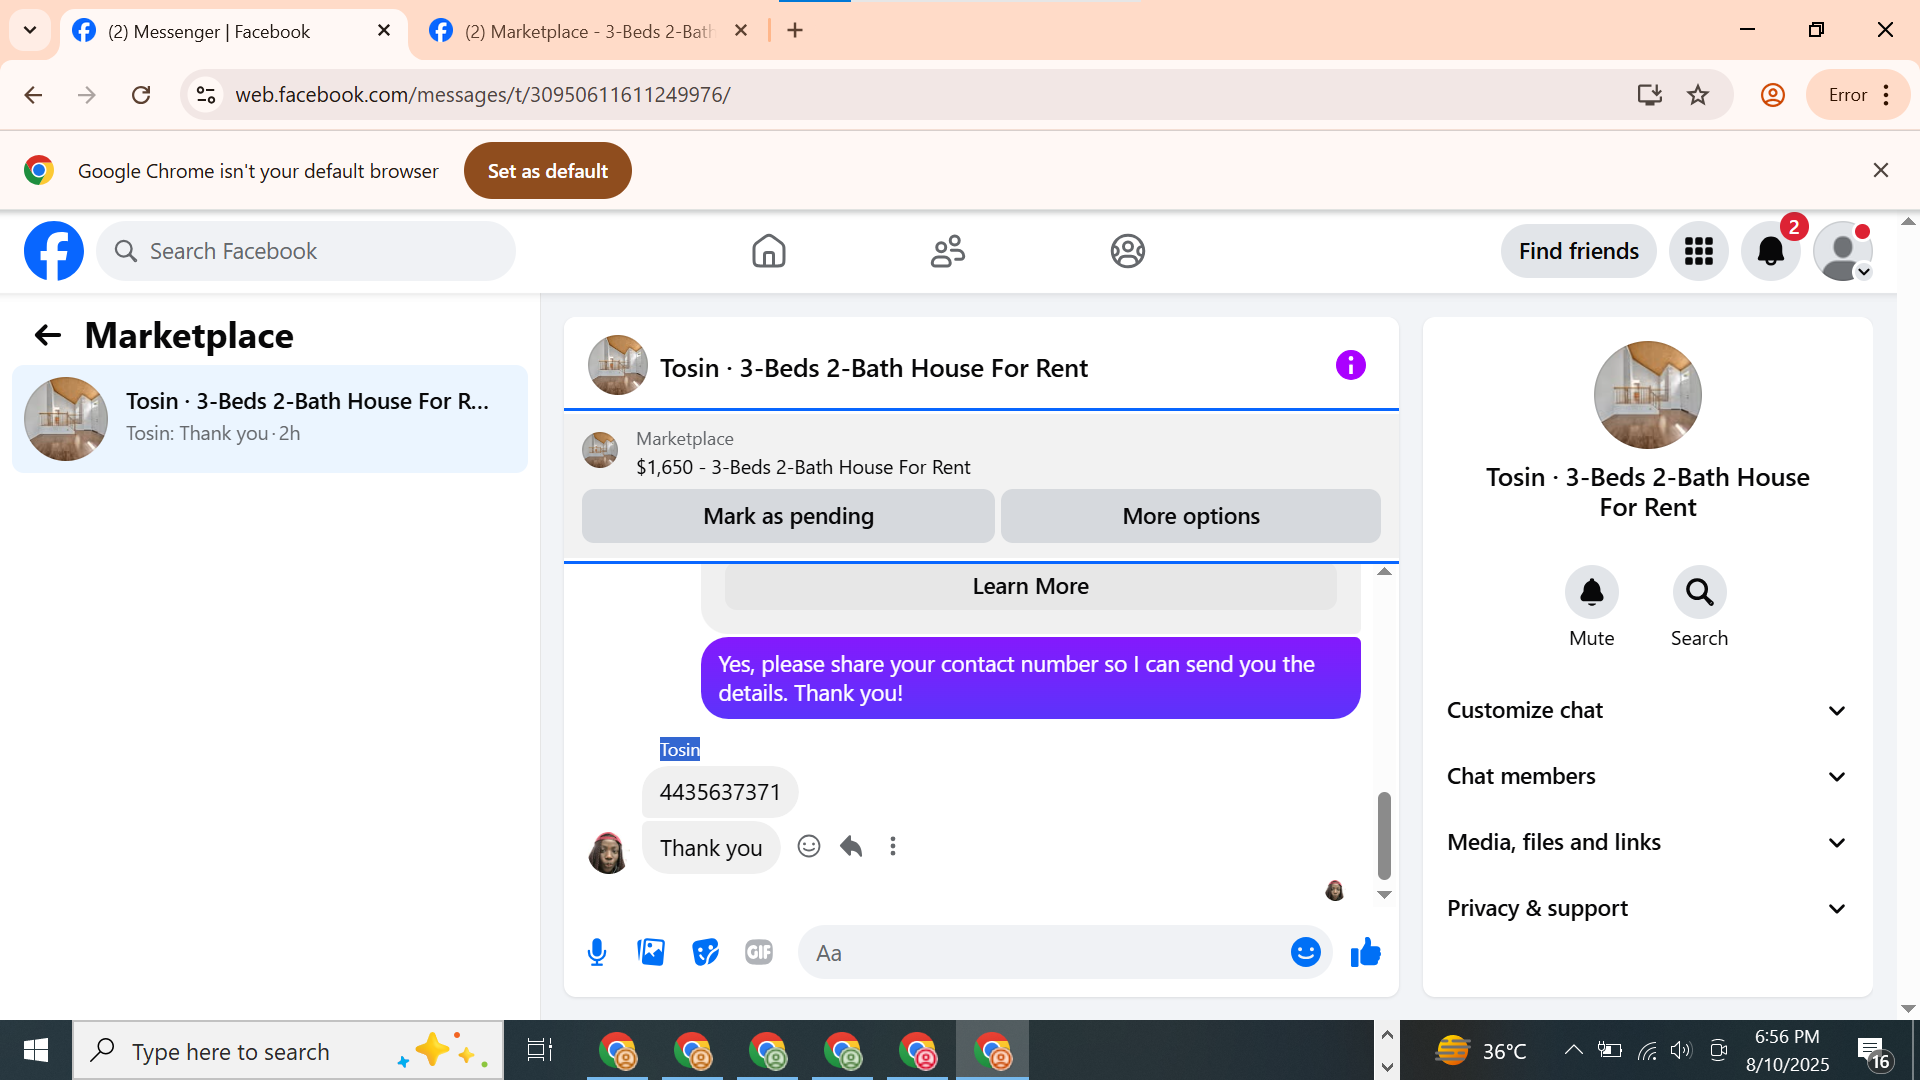Expand the Chat members section
Image resolution: width=1920 pixels, height=1080 pixels.
(1647, 776)
